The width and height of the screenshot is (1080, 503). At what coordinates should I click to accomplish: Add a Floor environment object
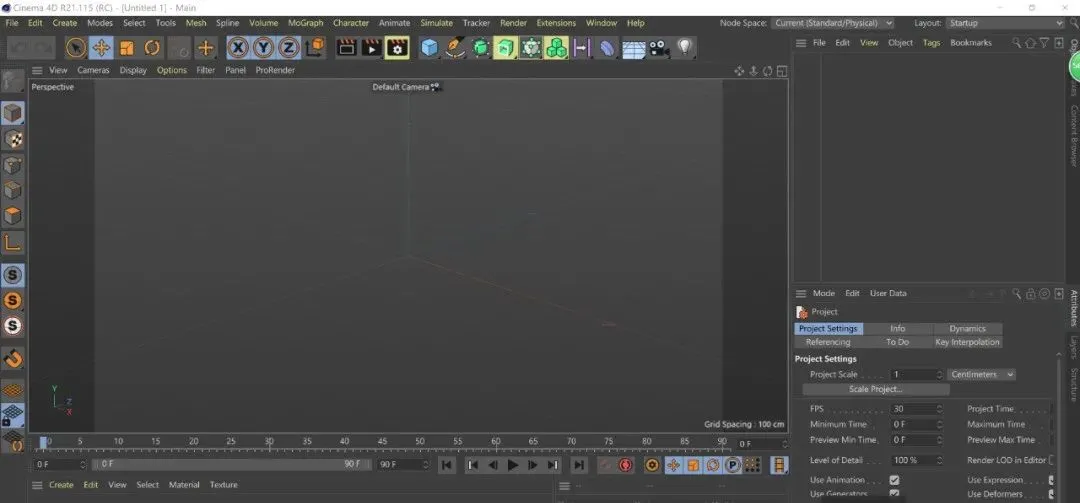[x=634, y=48]
